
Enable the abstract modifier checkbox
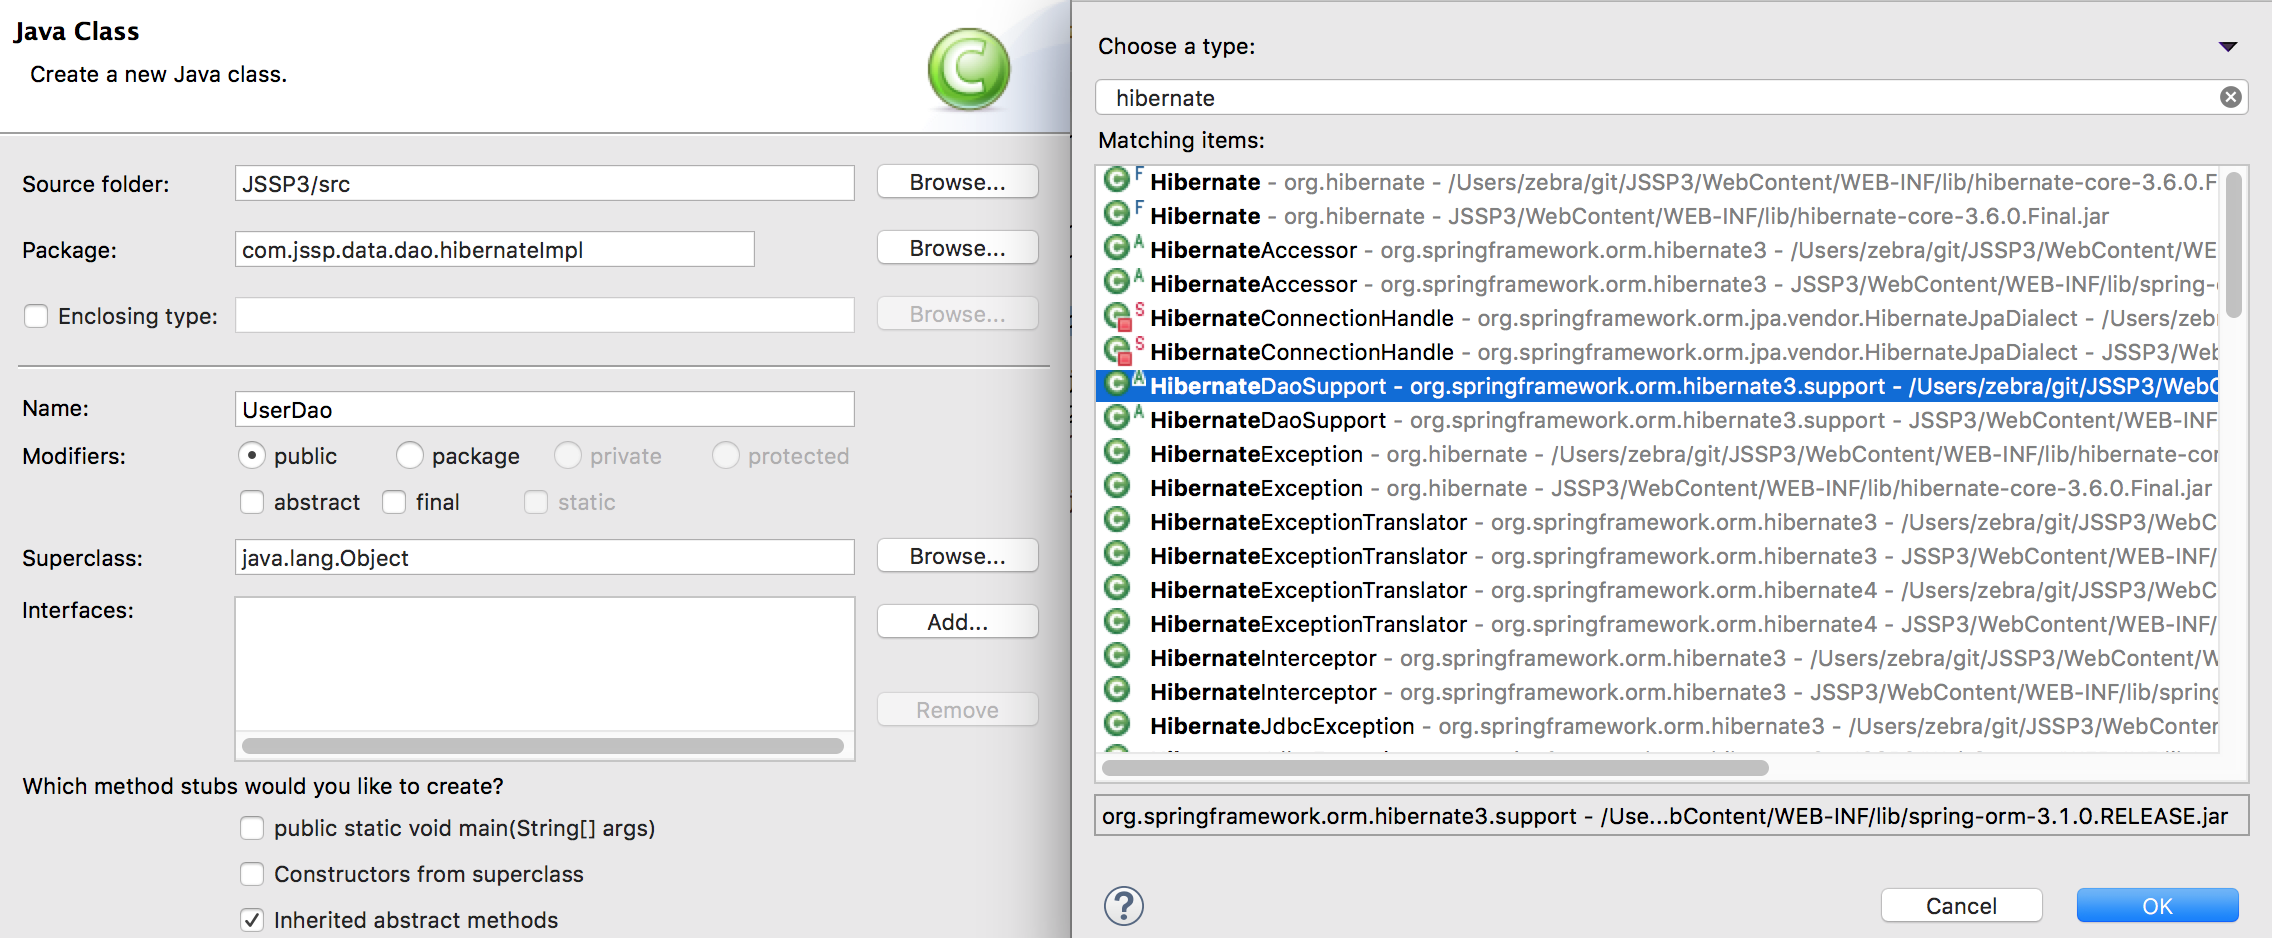click(x=252, y=502)
